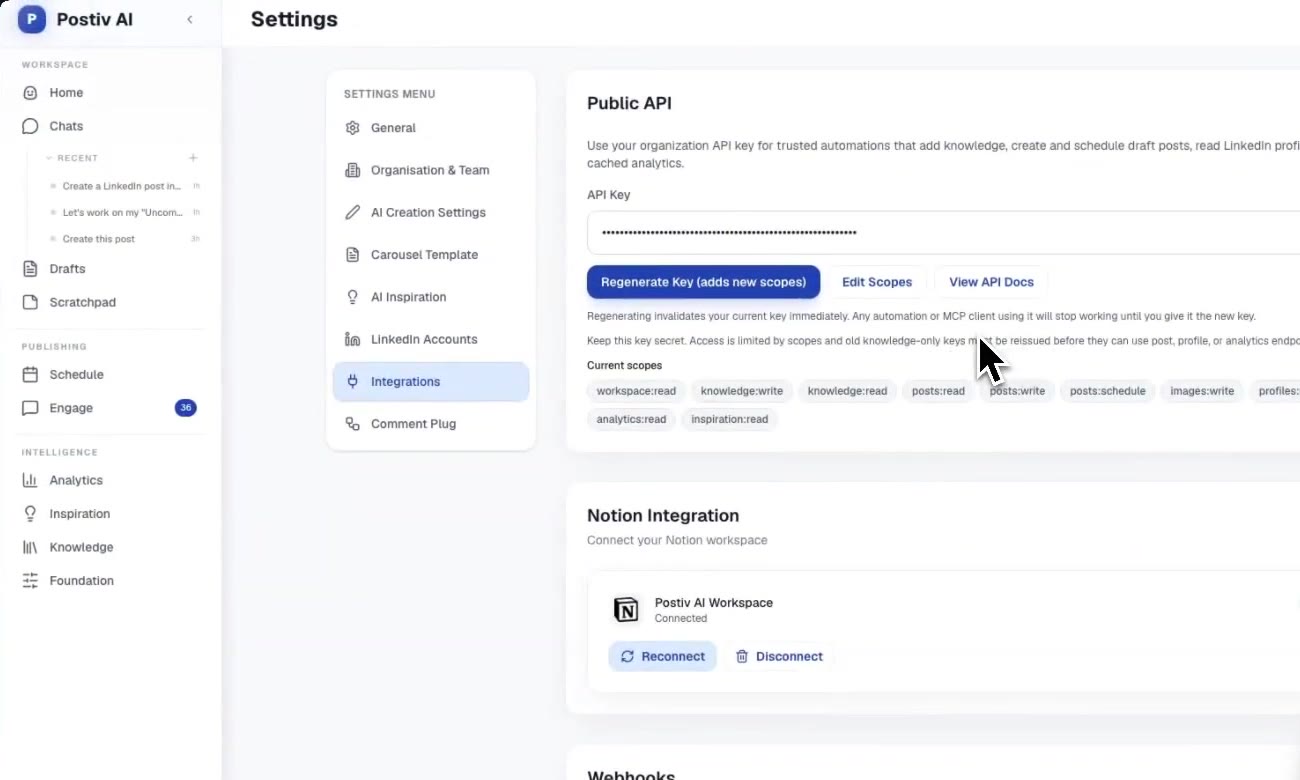This screenshot has height=780, width=1300.
Task: Click the Postiv AI logo icon
Action: [x=32, y=19]
